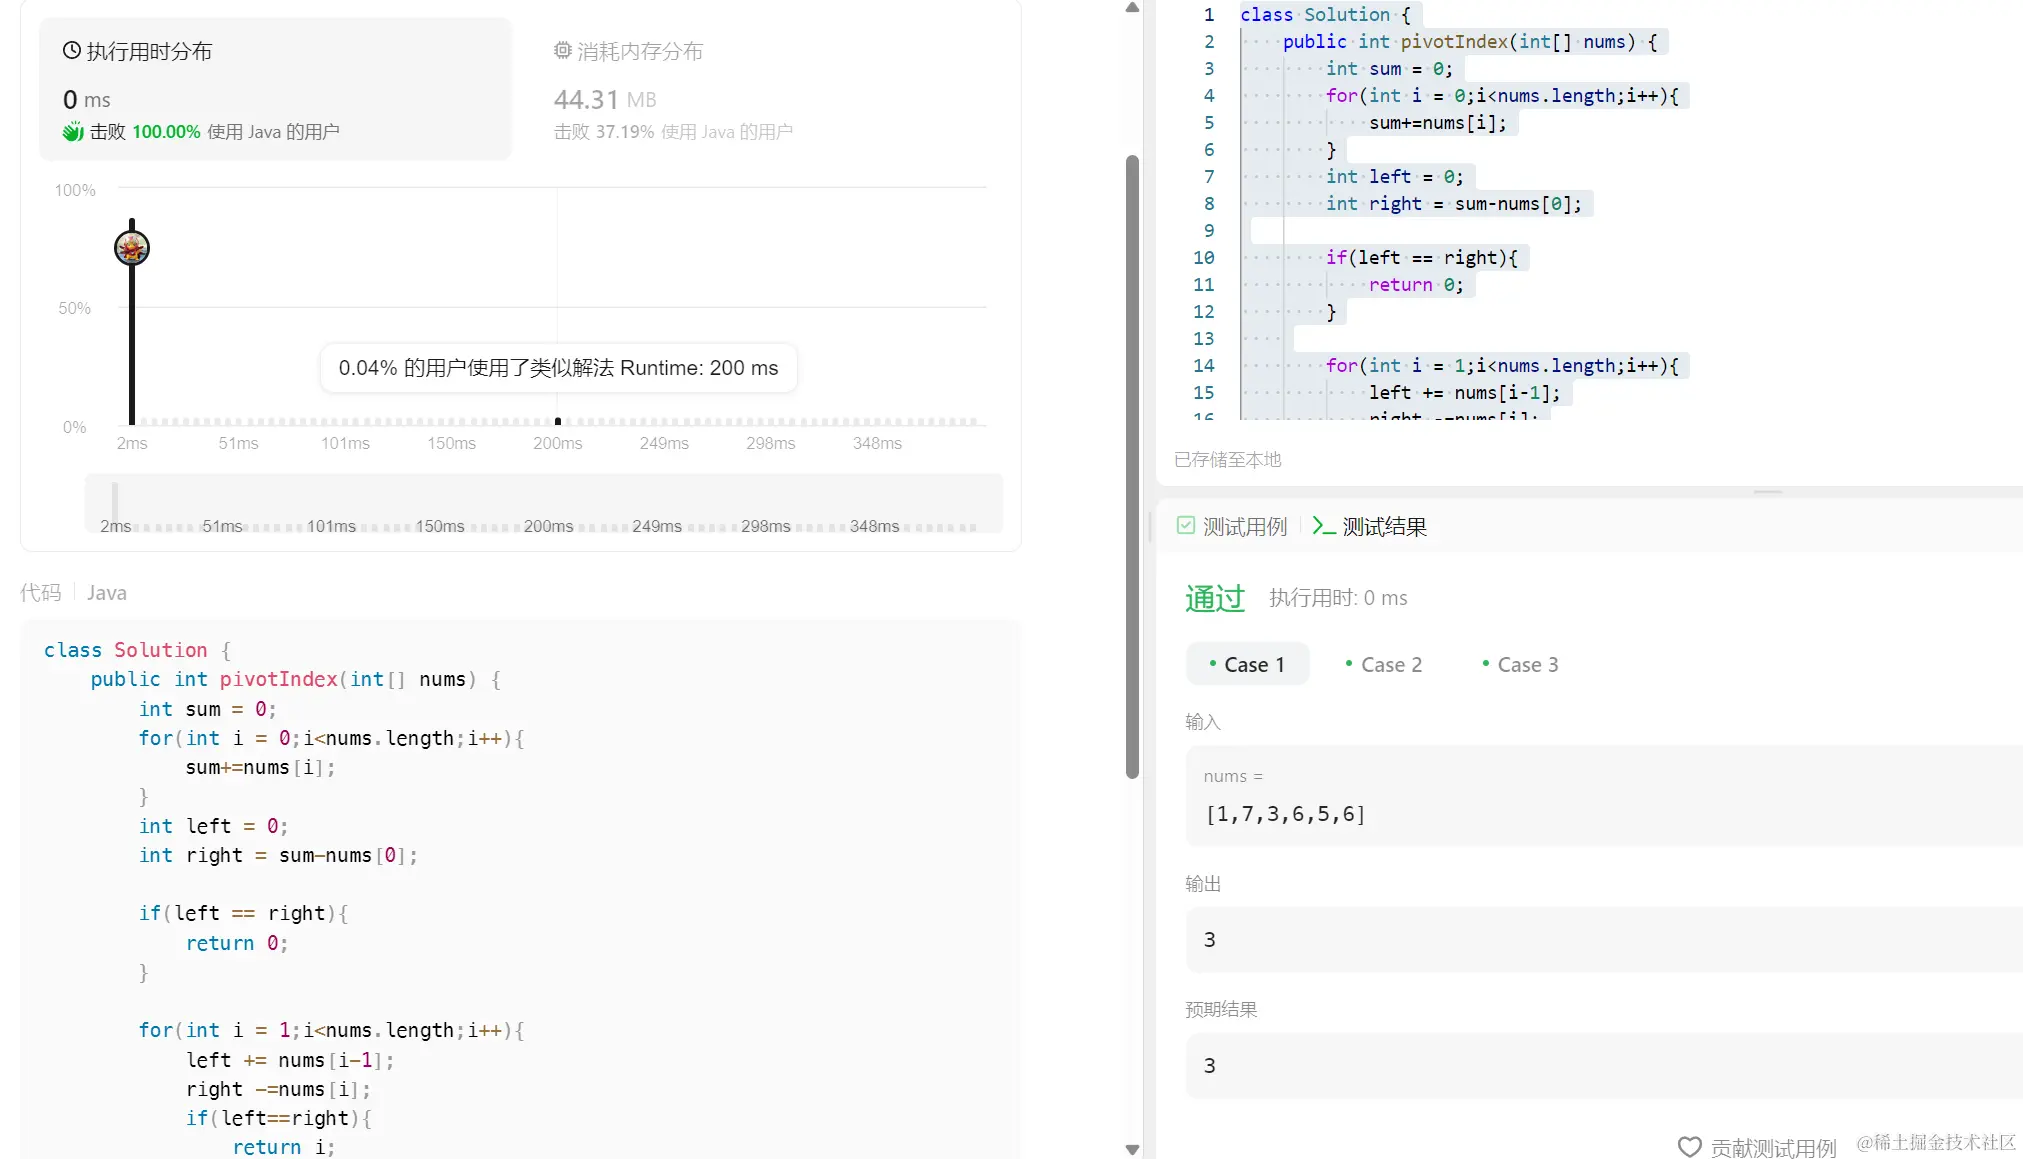The height and width of the screenshot is (1159, 2023).
Task: Click the terminal icon beside 测试结果
Action: coord(1323,526)
